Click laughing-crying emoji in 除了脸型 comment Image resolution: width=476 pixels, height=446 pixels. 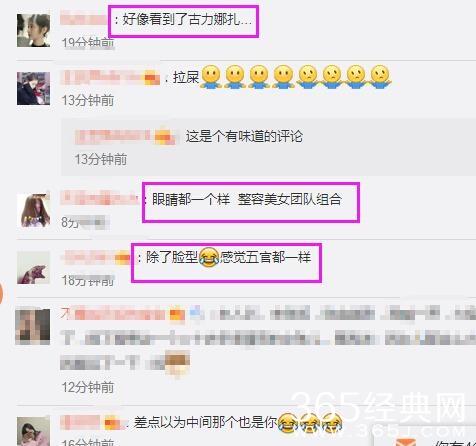(209, 258)
